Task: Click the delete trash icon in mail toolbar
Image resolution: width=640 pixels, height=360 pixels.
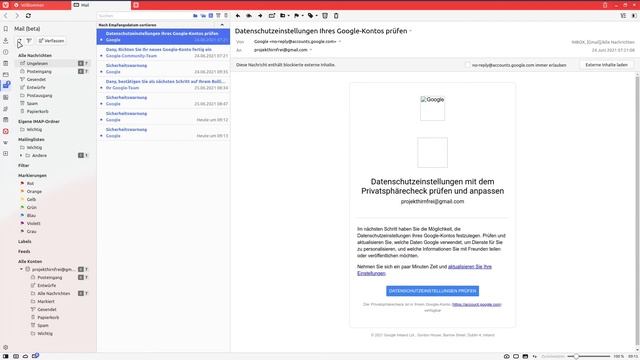Action: (x=336, y=16)
